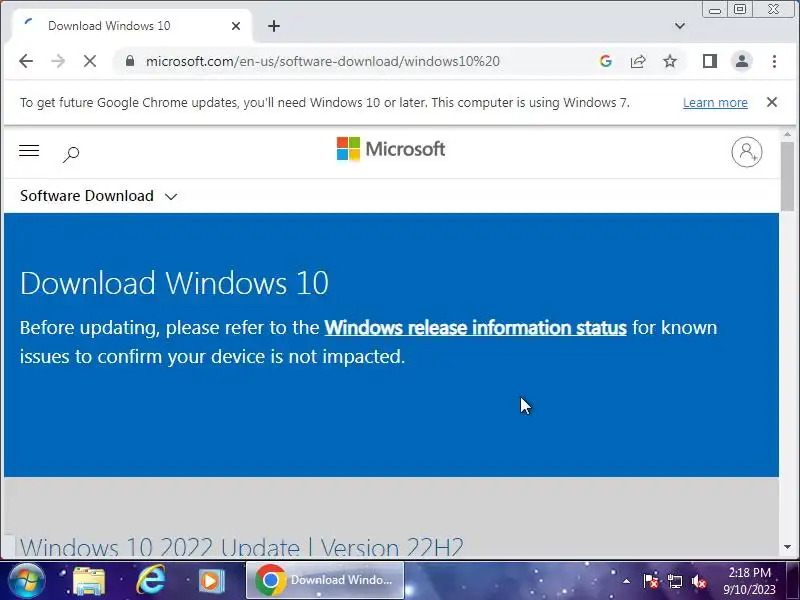
Task: Open the Google icon in address bar
Action: [606, 61]
